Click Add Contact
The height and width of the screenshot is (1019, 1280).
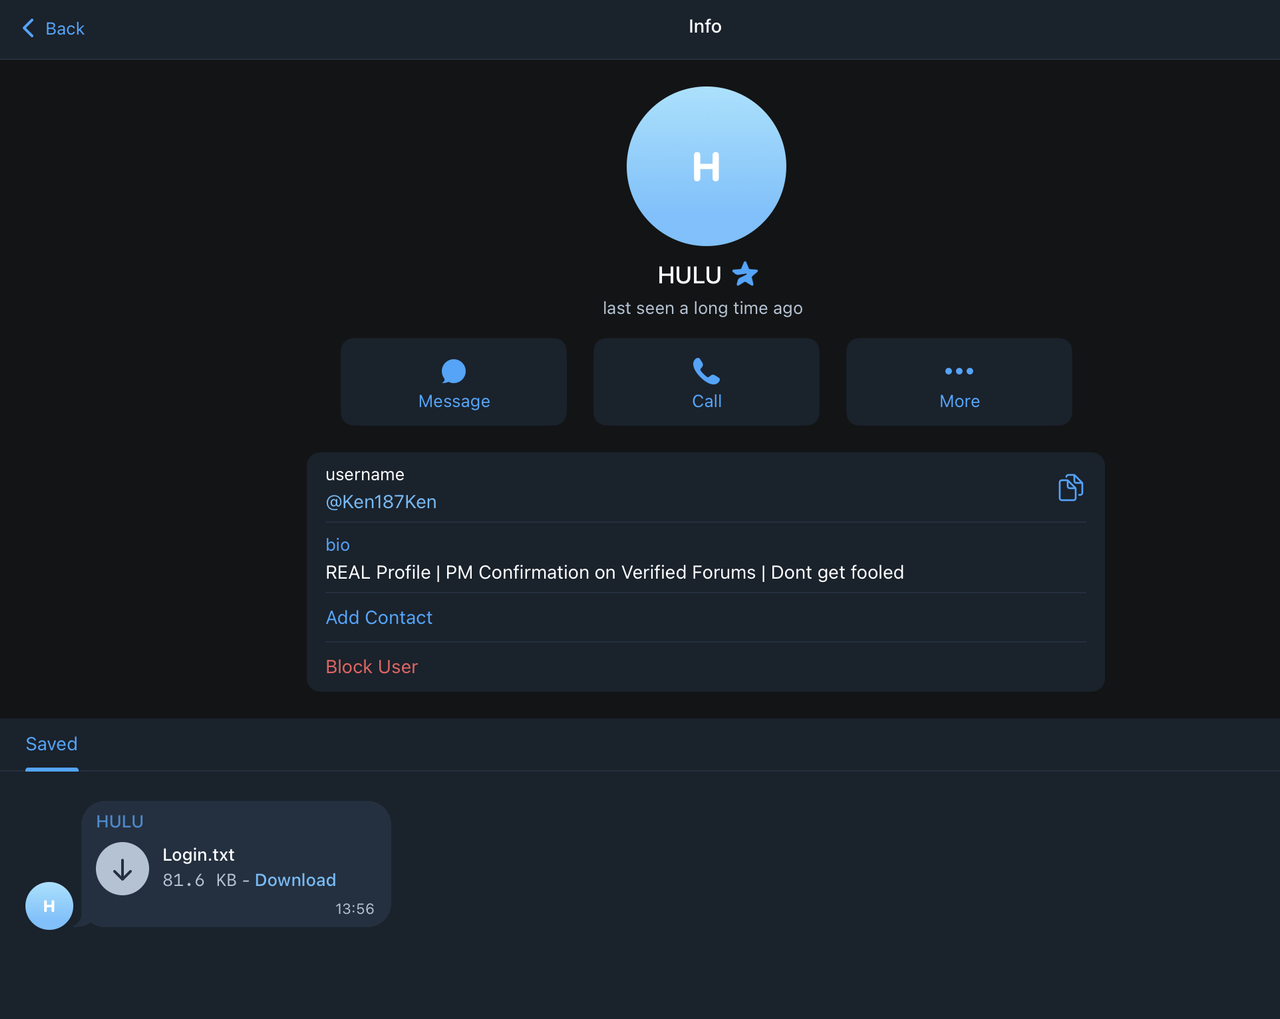[379, 618]
